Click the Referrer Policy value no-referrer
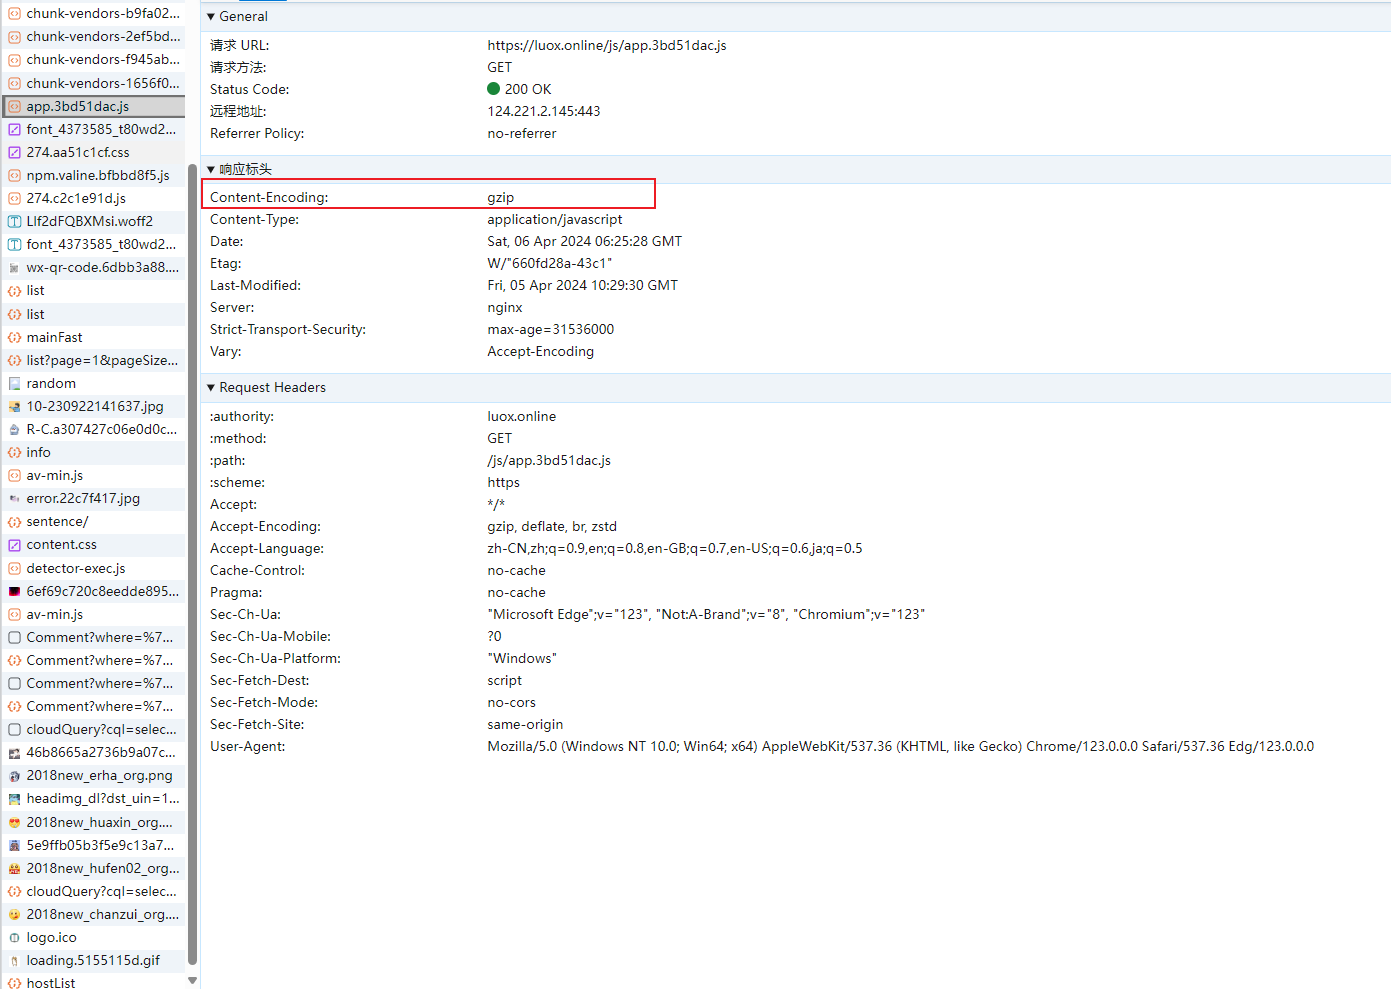Viewport: 1391px width, 989px height. 522,133
